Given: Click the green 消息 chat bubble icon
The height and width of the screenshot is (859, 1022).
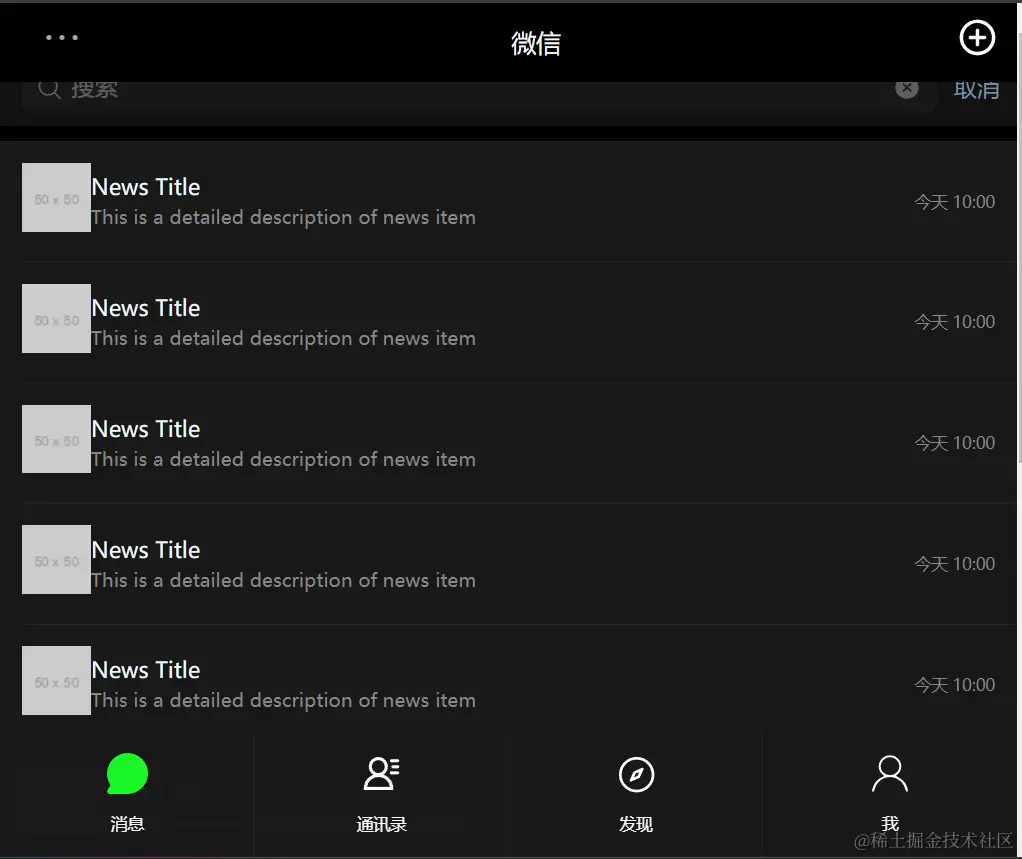Looking at the screenshot, I should point(127,774).
